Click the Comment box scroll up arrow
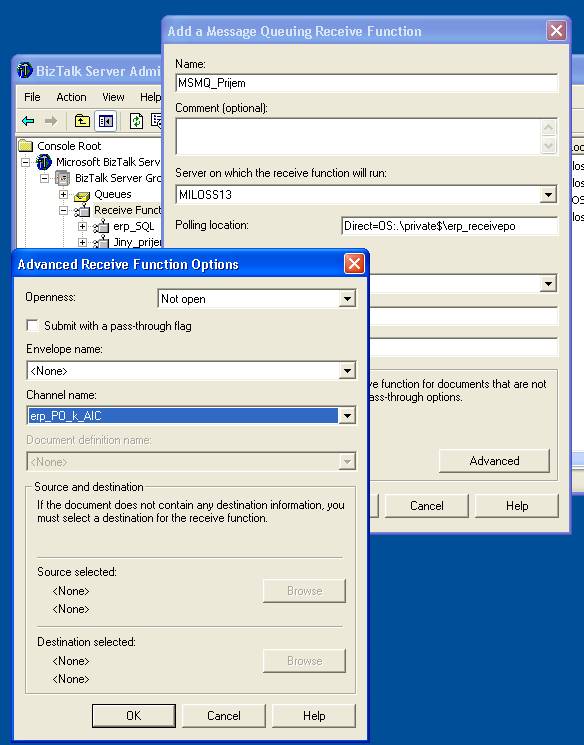 click(548, 127)
